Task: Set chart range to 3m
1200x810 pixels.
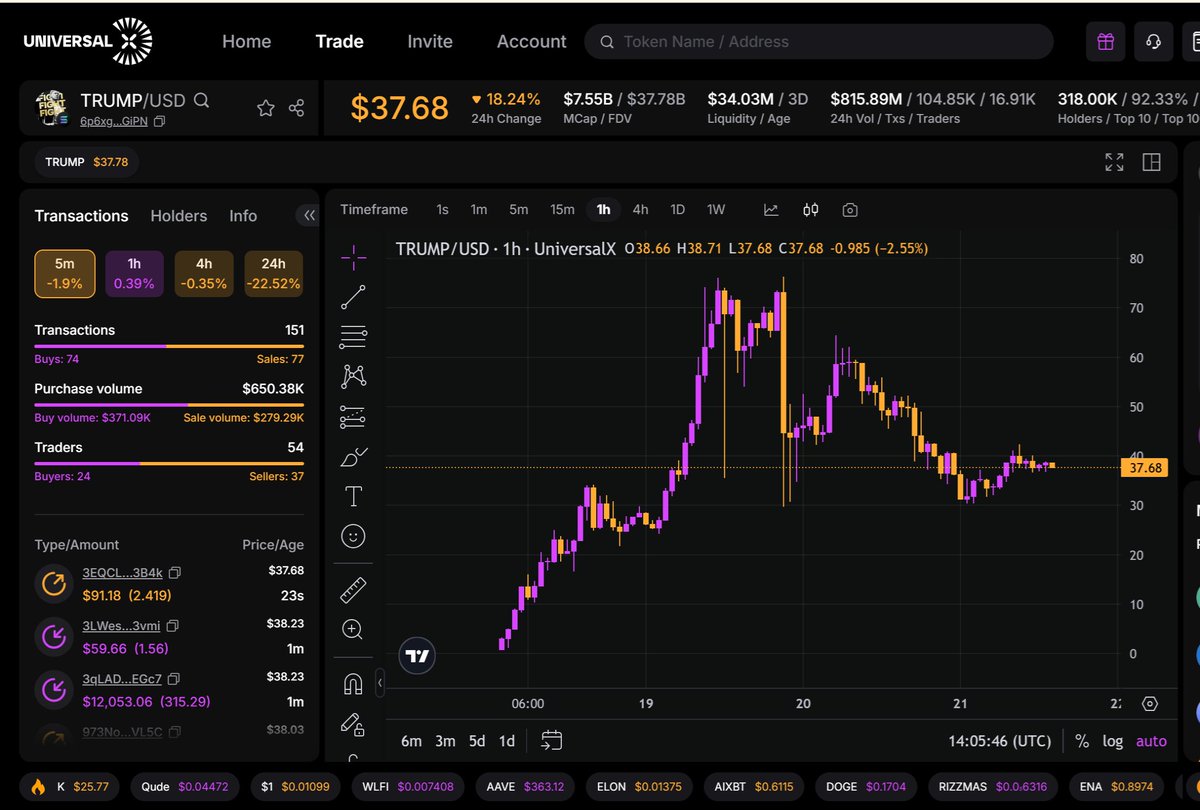Action: click(x=445, y=741)
